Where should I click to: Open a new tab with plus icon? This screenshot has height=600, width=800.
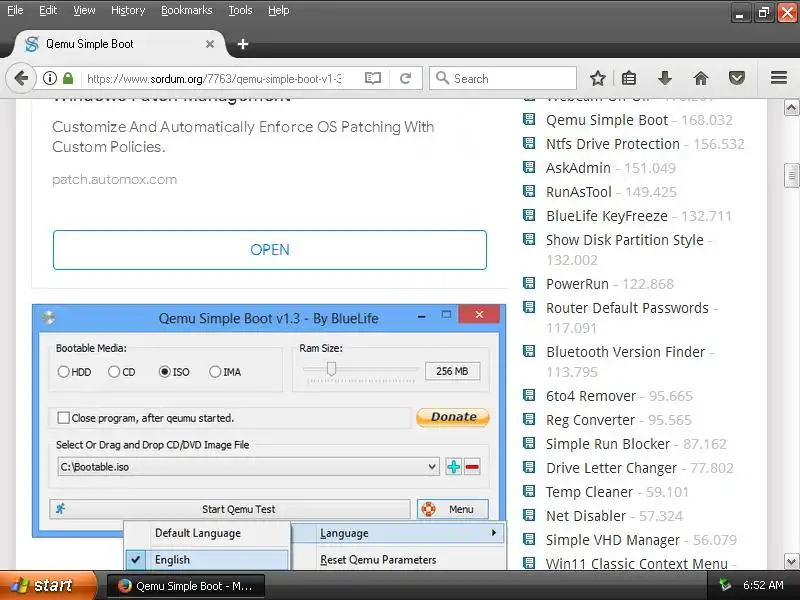click(x=243, y=44)
